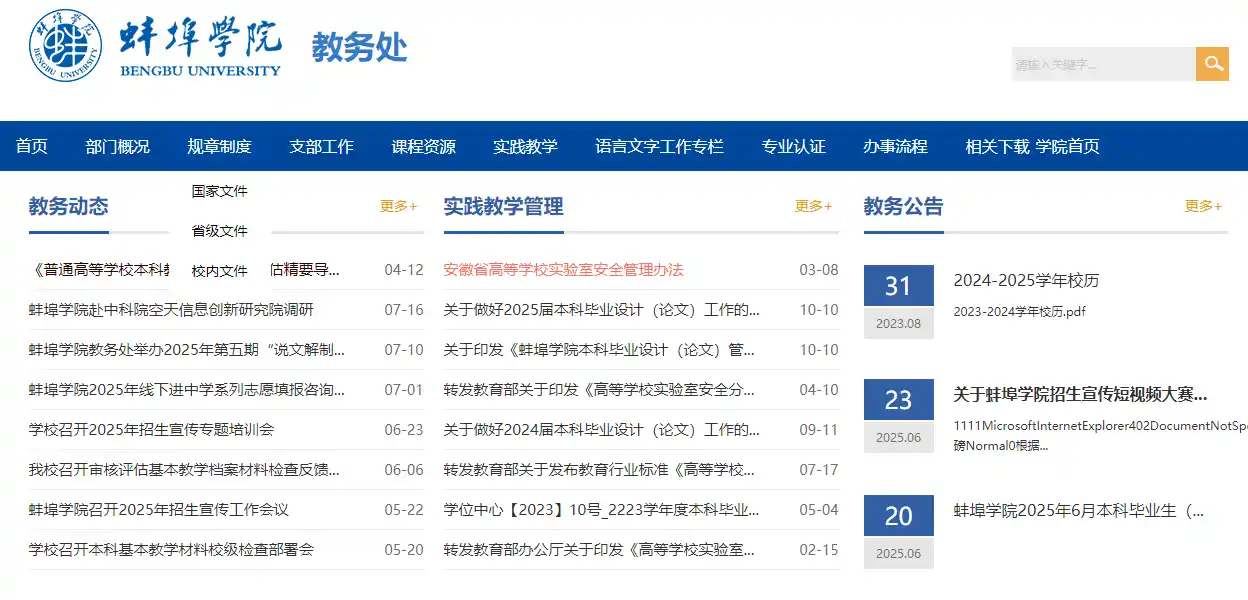
Task: Click the 31 date badge for 2023.08
Action: click(898, 287)
